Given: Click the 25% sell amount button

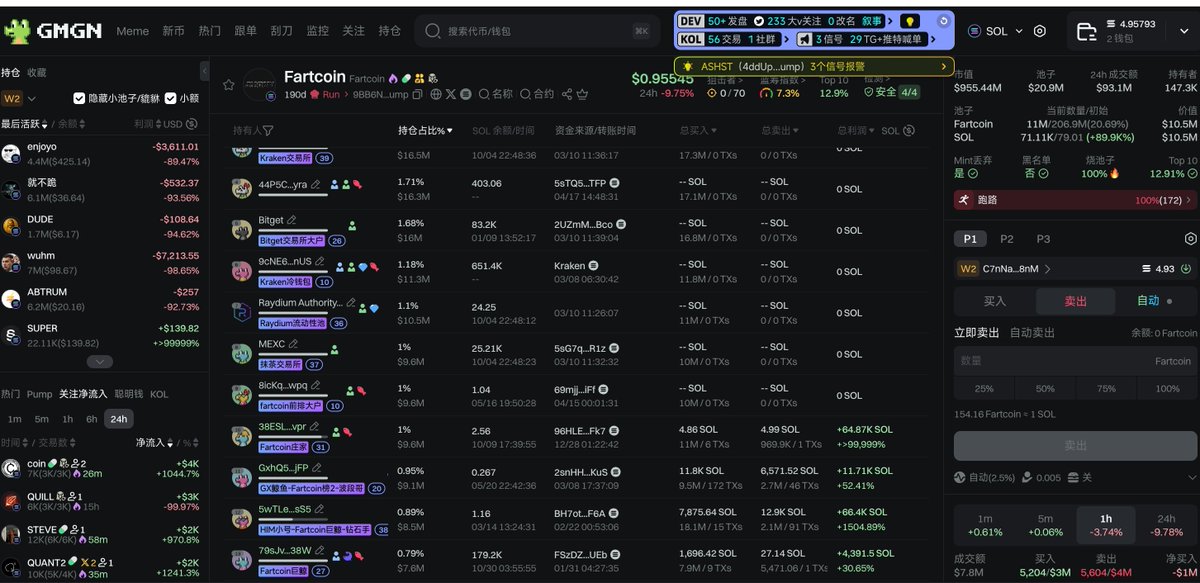Looking at the screenshot, I should (984, 388).
